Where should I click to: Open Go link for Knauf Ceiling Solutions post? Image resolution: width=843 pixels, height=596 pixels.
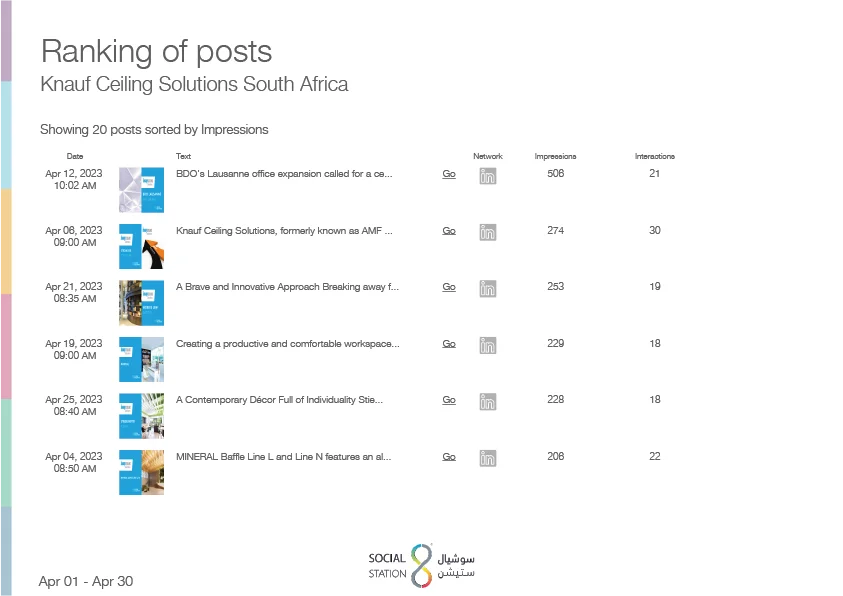pos(449,231)
